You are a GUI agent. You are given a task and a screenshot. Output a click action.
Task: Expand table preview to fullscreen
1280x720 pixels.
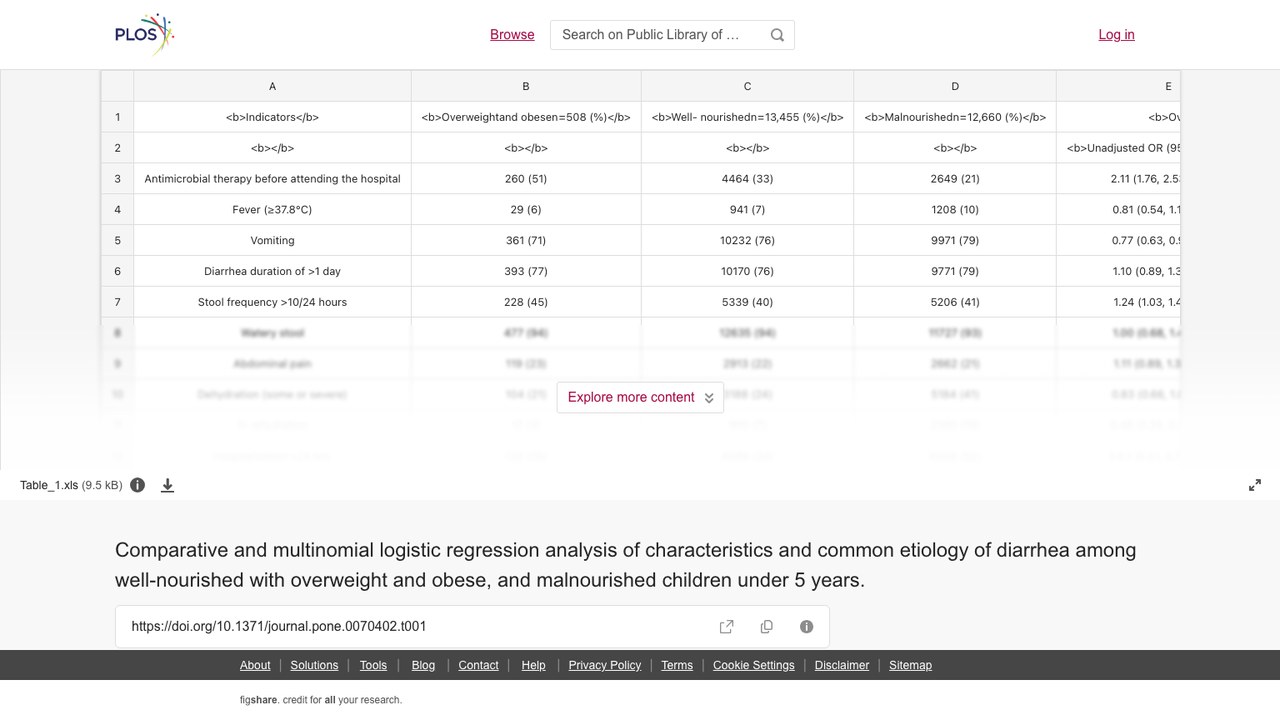pos(1255,485)
